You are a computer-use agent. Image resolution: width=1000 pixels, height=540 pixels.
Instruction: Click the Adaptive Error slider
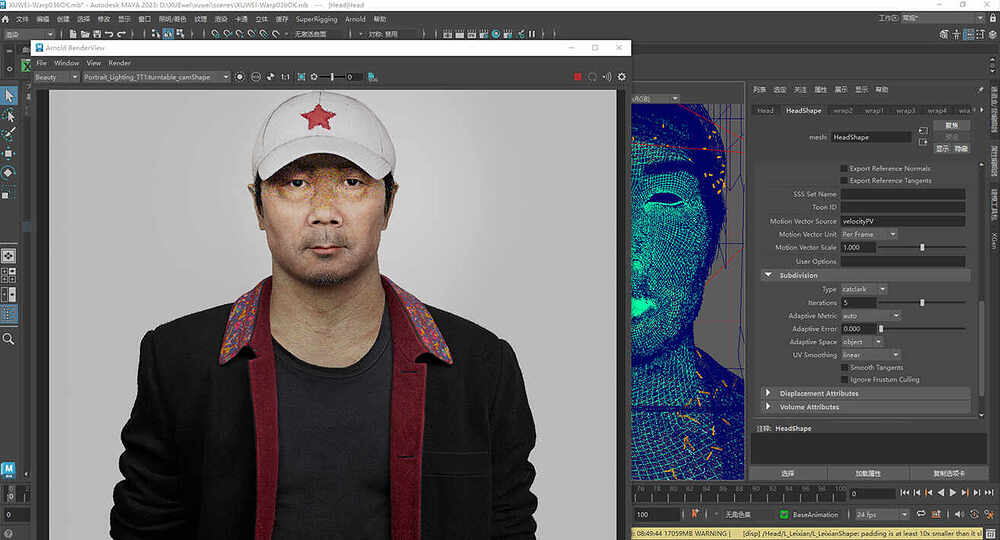click(923, 329)
